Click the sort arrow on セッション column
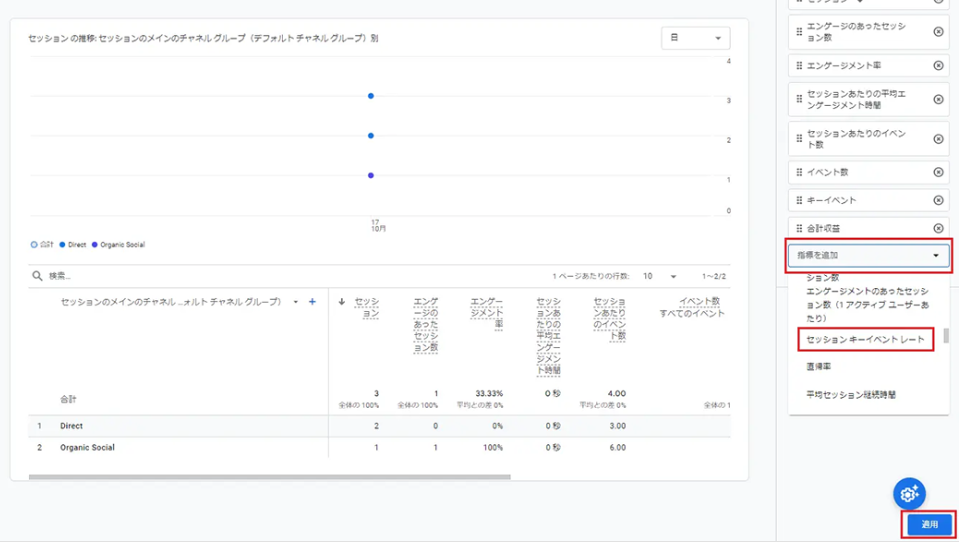The image size is (959, 542). (342, 302)
